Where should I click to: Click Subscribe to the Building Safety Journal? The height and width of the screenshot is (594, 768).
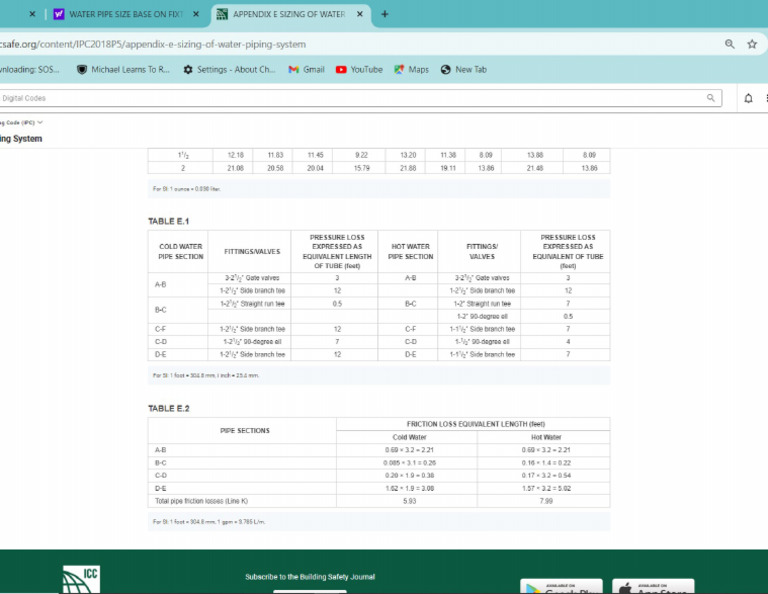[310, 577]
